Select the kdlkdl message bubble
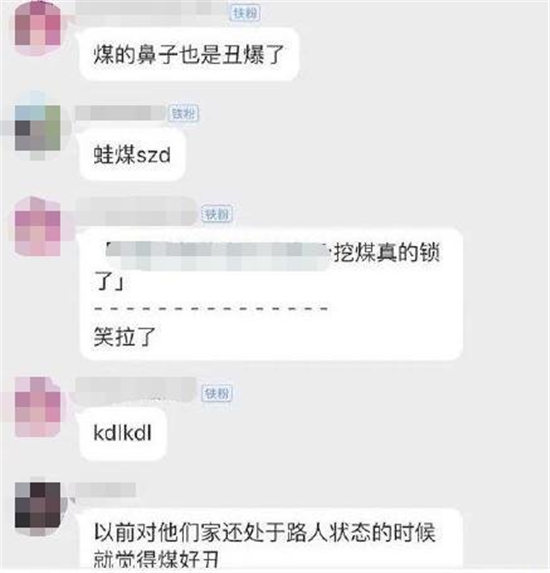 click(123, 433)
